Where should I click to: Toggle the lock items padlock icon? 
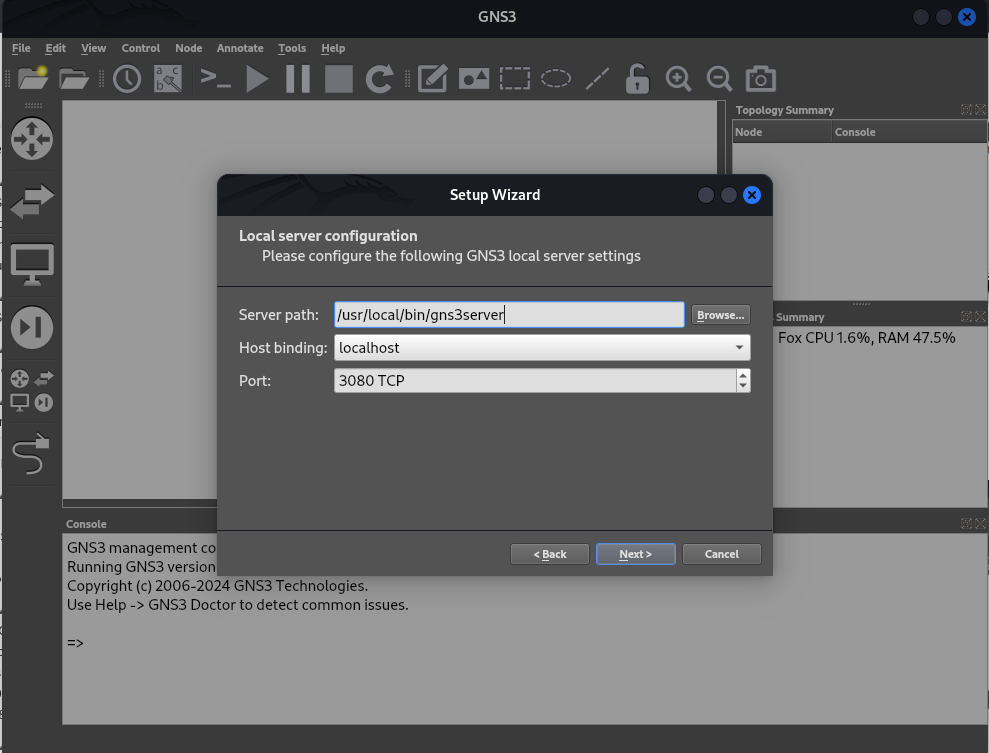click(x=637, y=79)
